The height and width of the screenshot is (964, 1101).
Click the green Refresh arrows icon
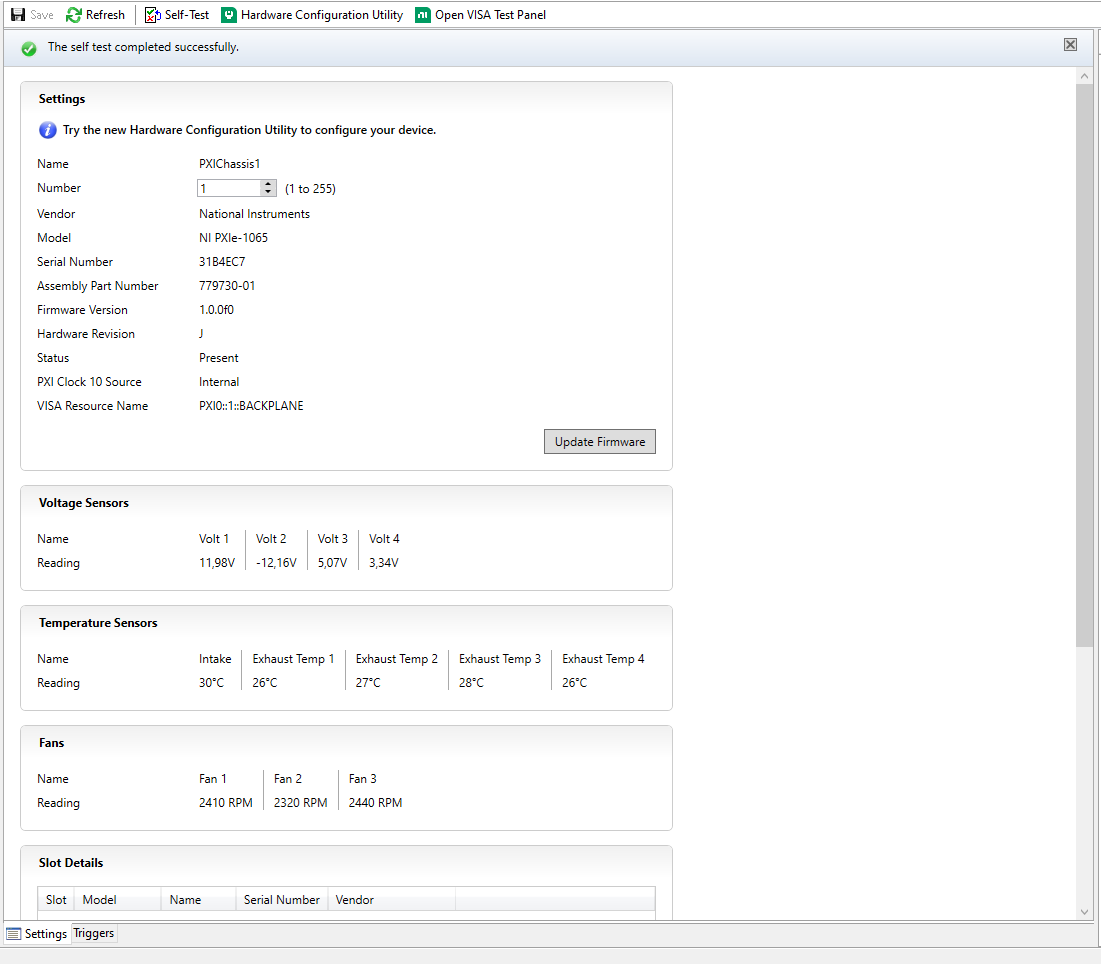click(74, 15)
